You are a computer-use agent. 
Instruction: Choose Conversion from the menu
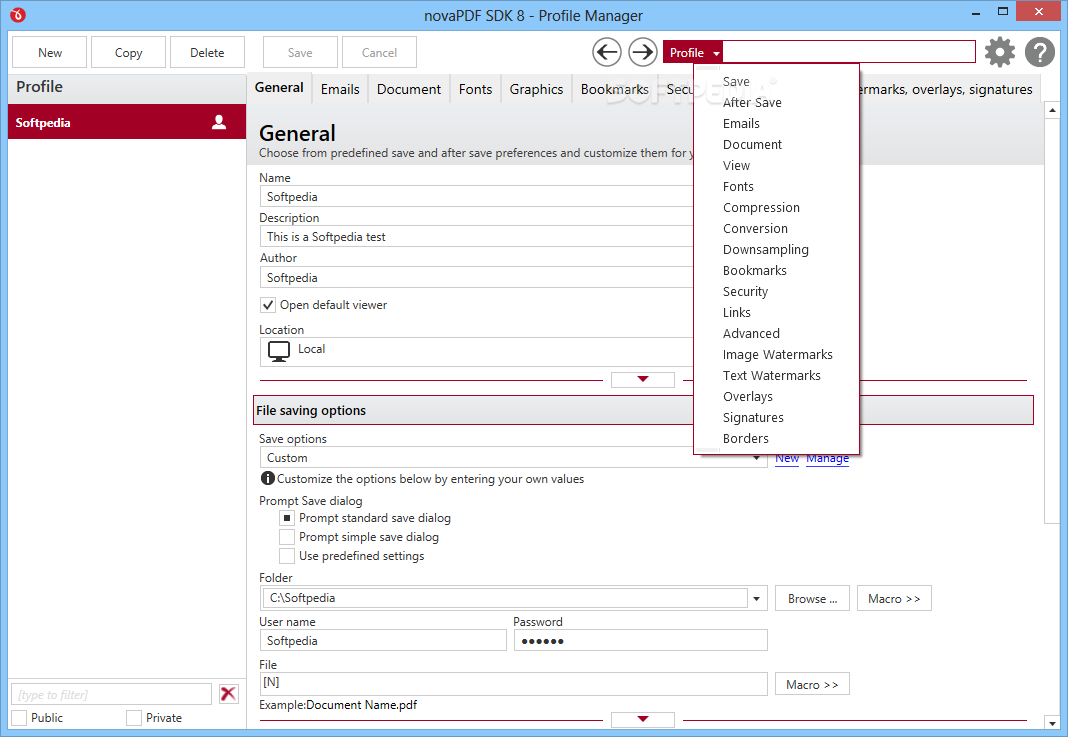(x=755, y=228)
